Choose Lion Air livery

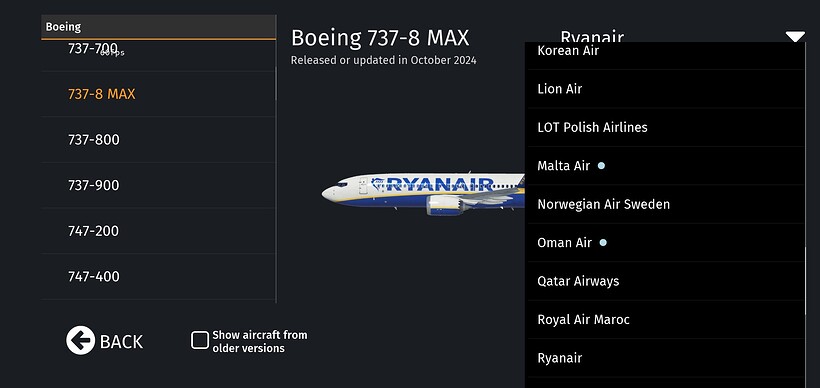click(x=665, y=89)
